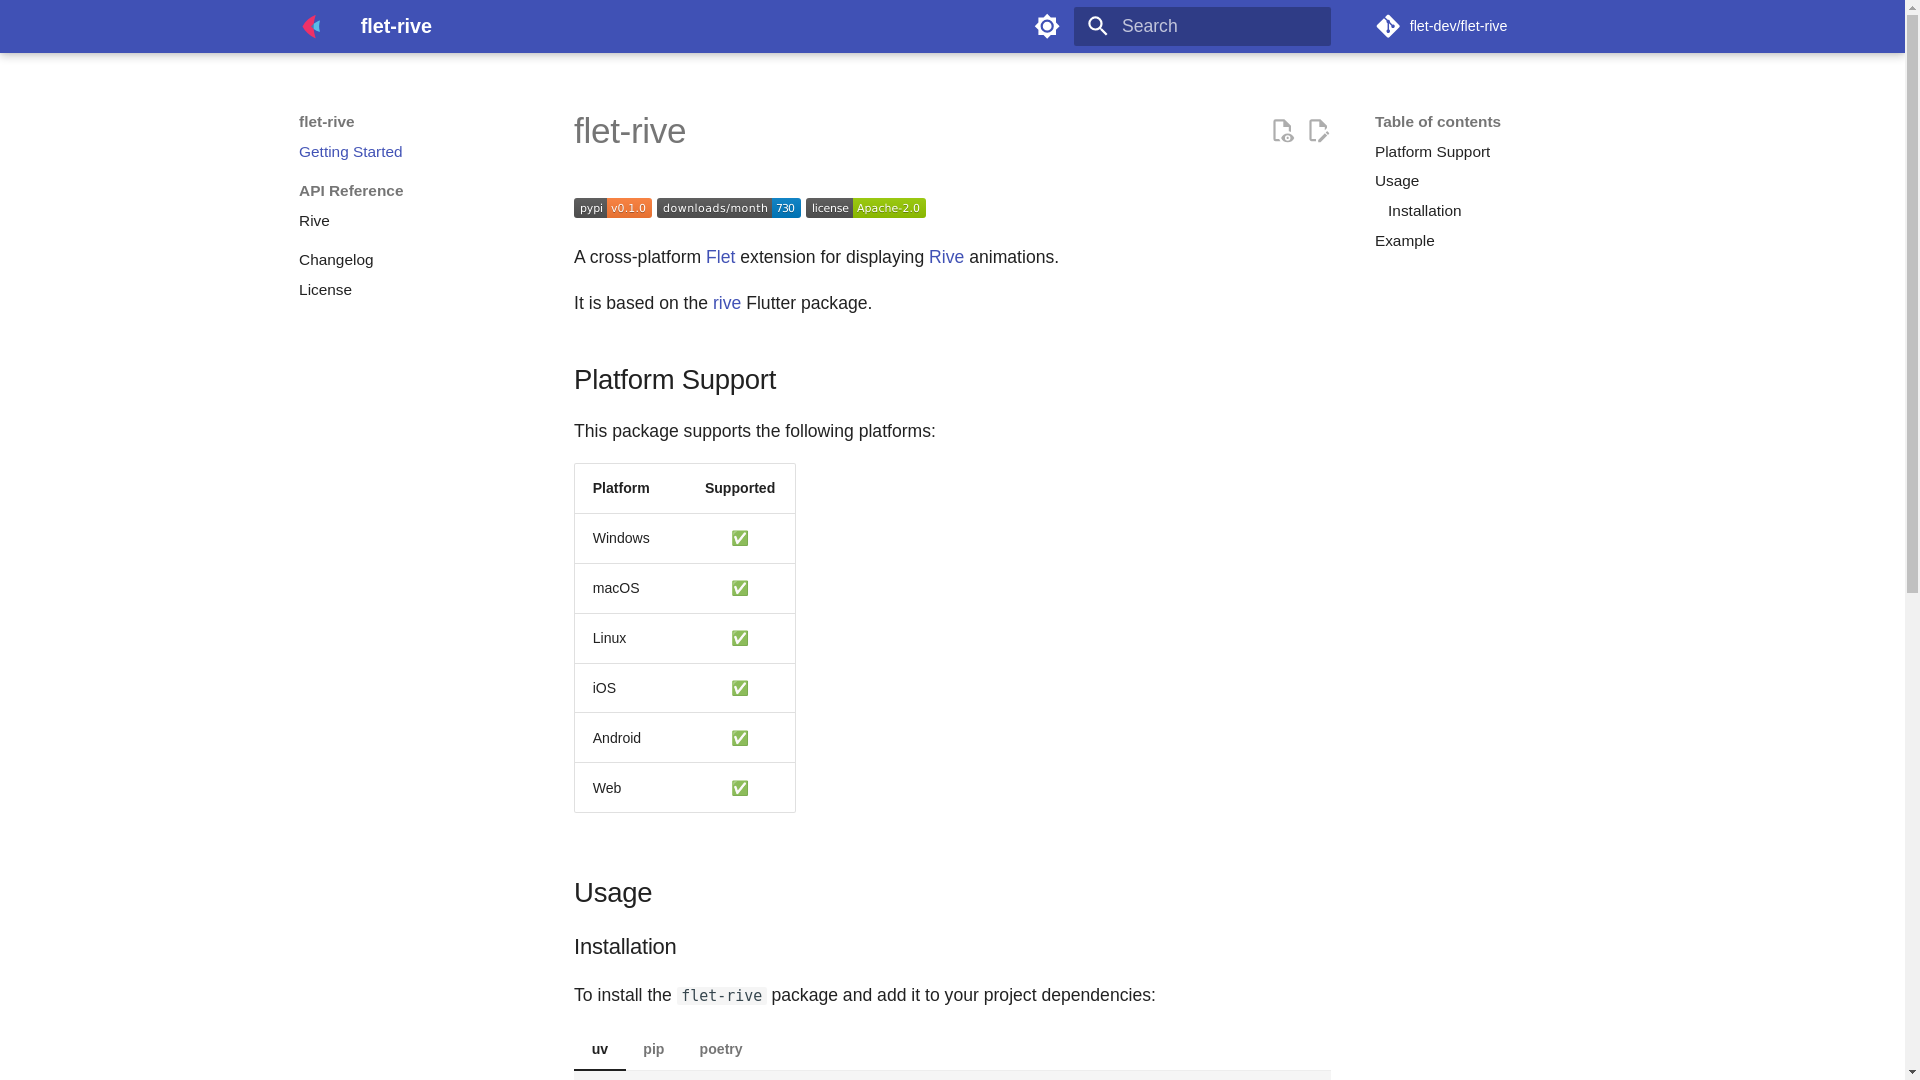The width and height of the screenshot is (1920, 1080).
Task: Click the flet-rive logo icon
Action: coord(311,26)
